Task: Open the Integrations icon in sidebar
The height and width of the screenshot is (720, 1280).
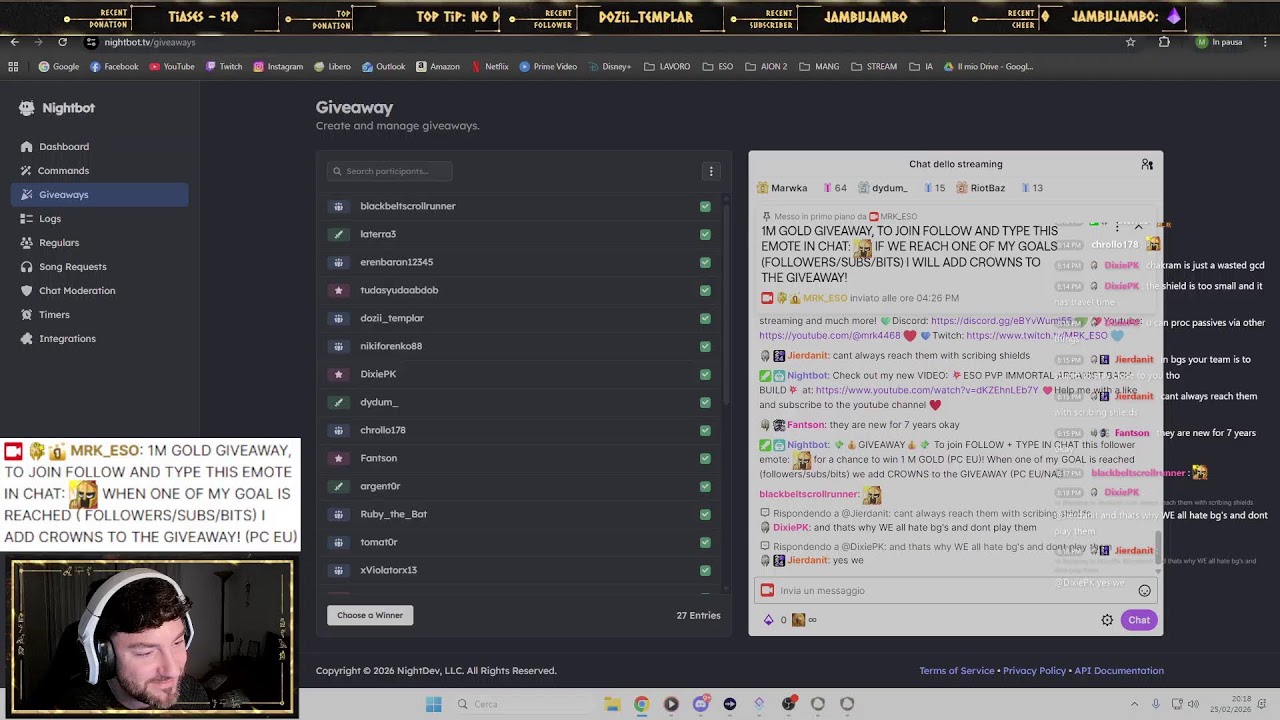Action: [x=26, y=339]
